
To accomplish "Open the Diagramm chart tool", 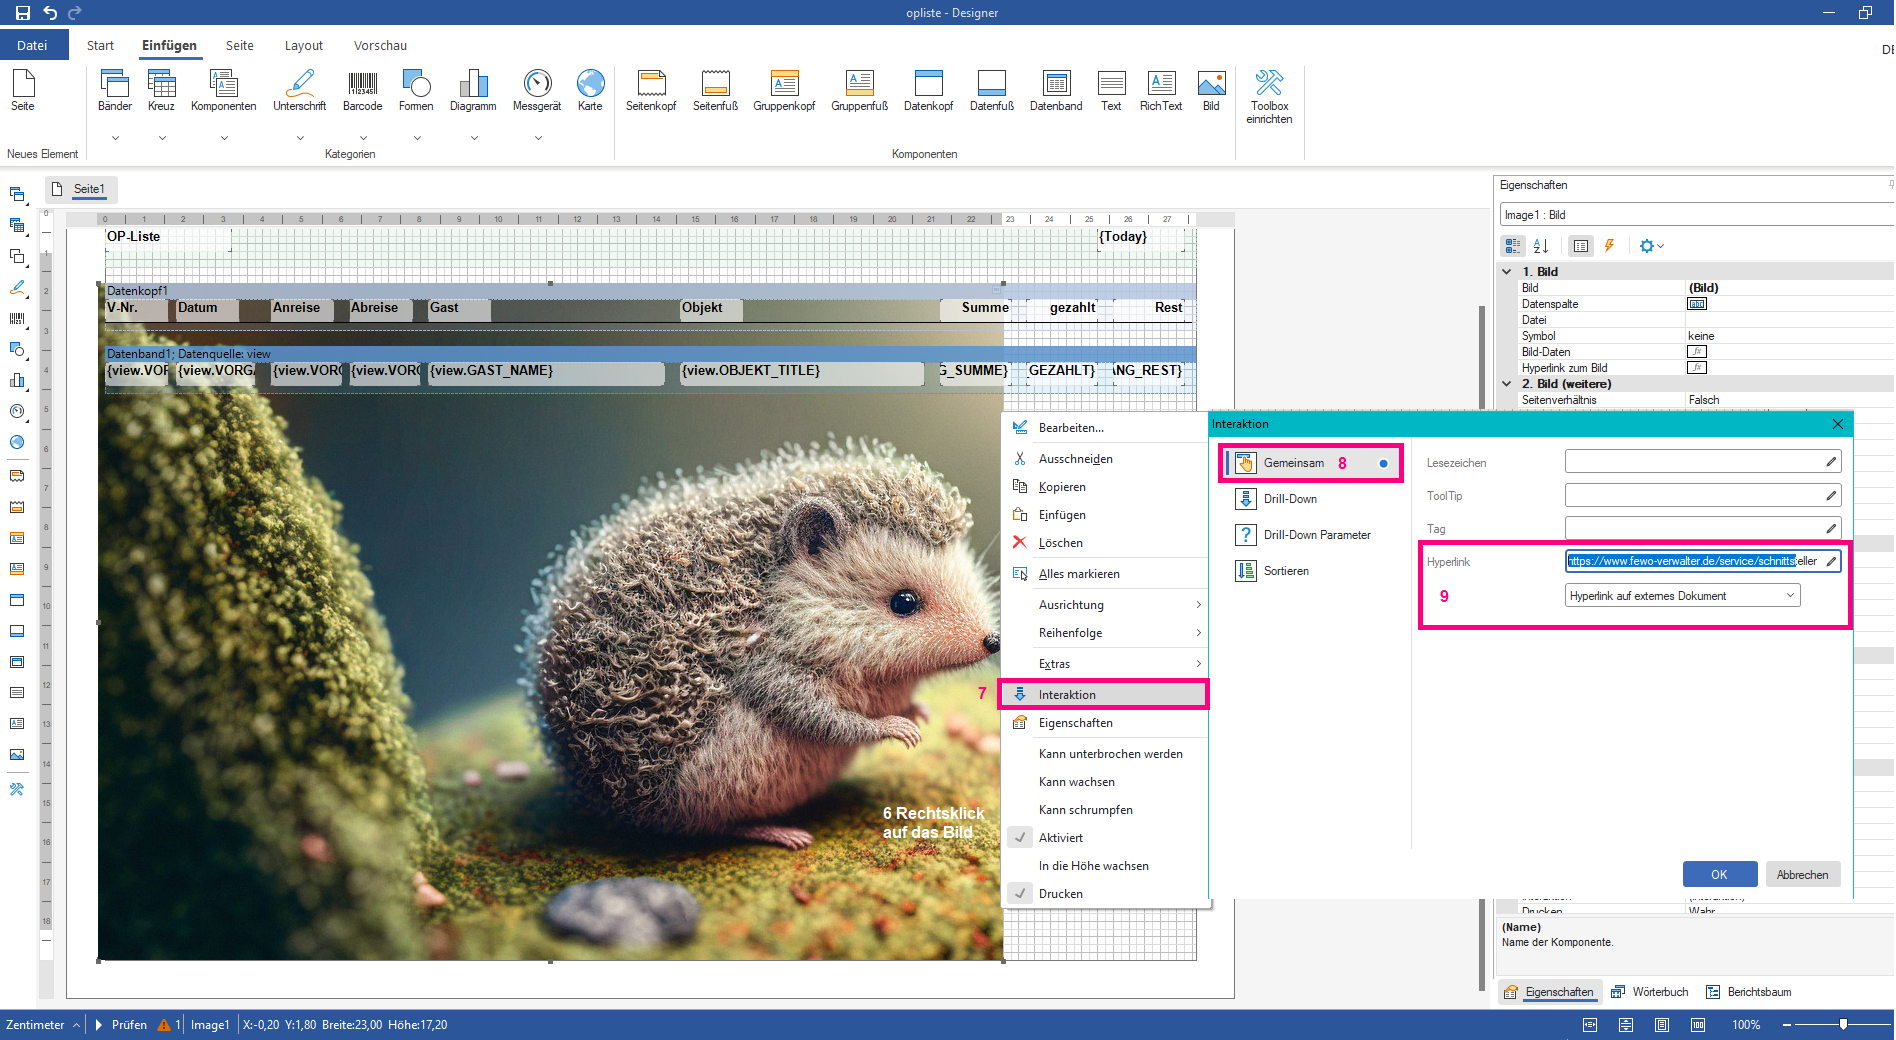I will [x=473, y=91].
